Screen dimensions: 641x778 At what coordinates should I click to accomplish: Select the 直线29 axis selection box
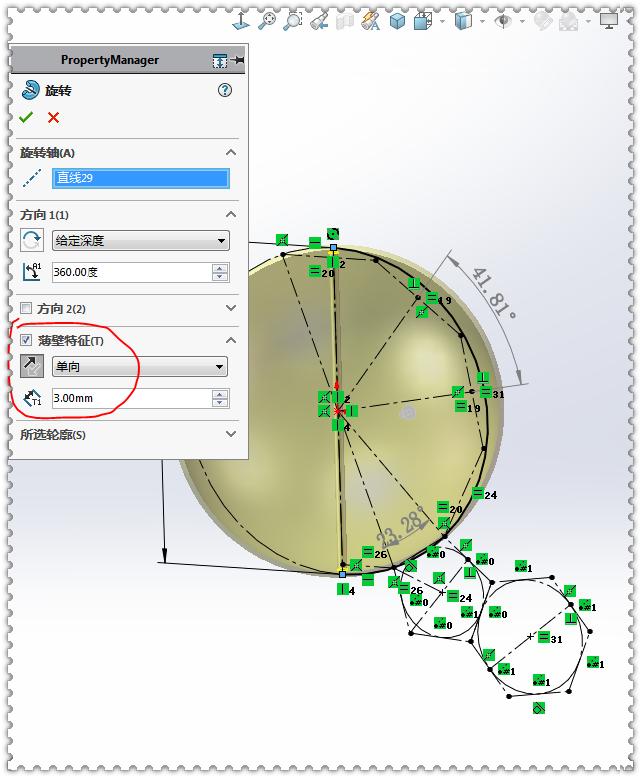pyautogui.click(x=141, y=178)
